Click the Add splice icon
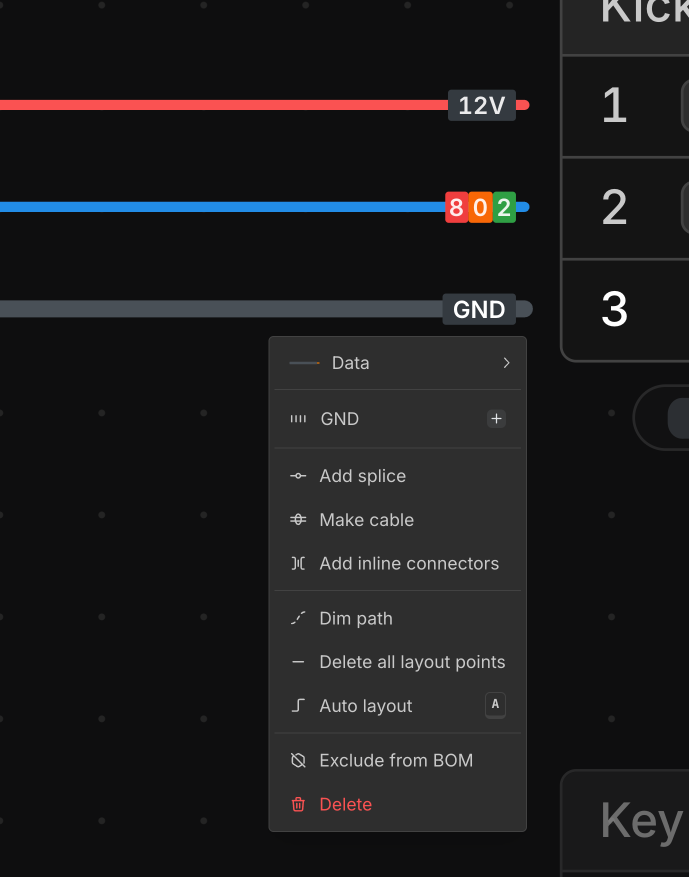The height and width of the screenshot is (877, 689). tap(298, 476)
